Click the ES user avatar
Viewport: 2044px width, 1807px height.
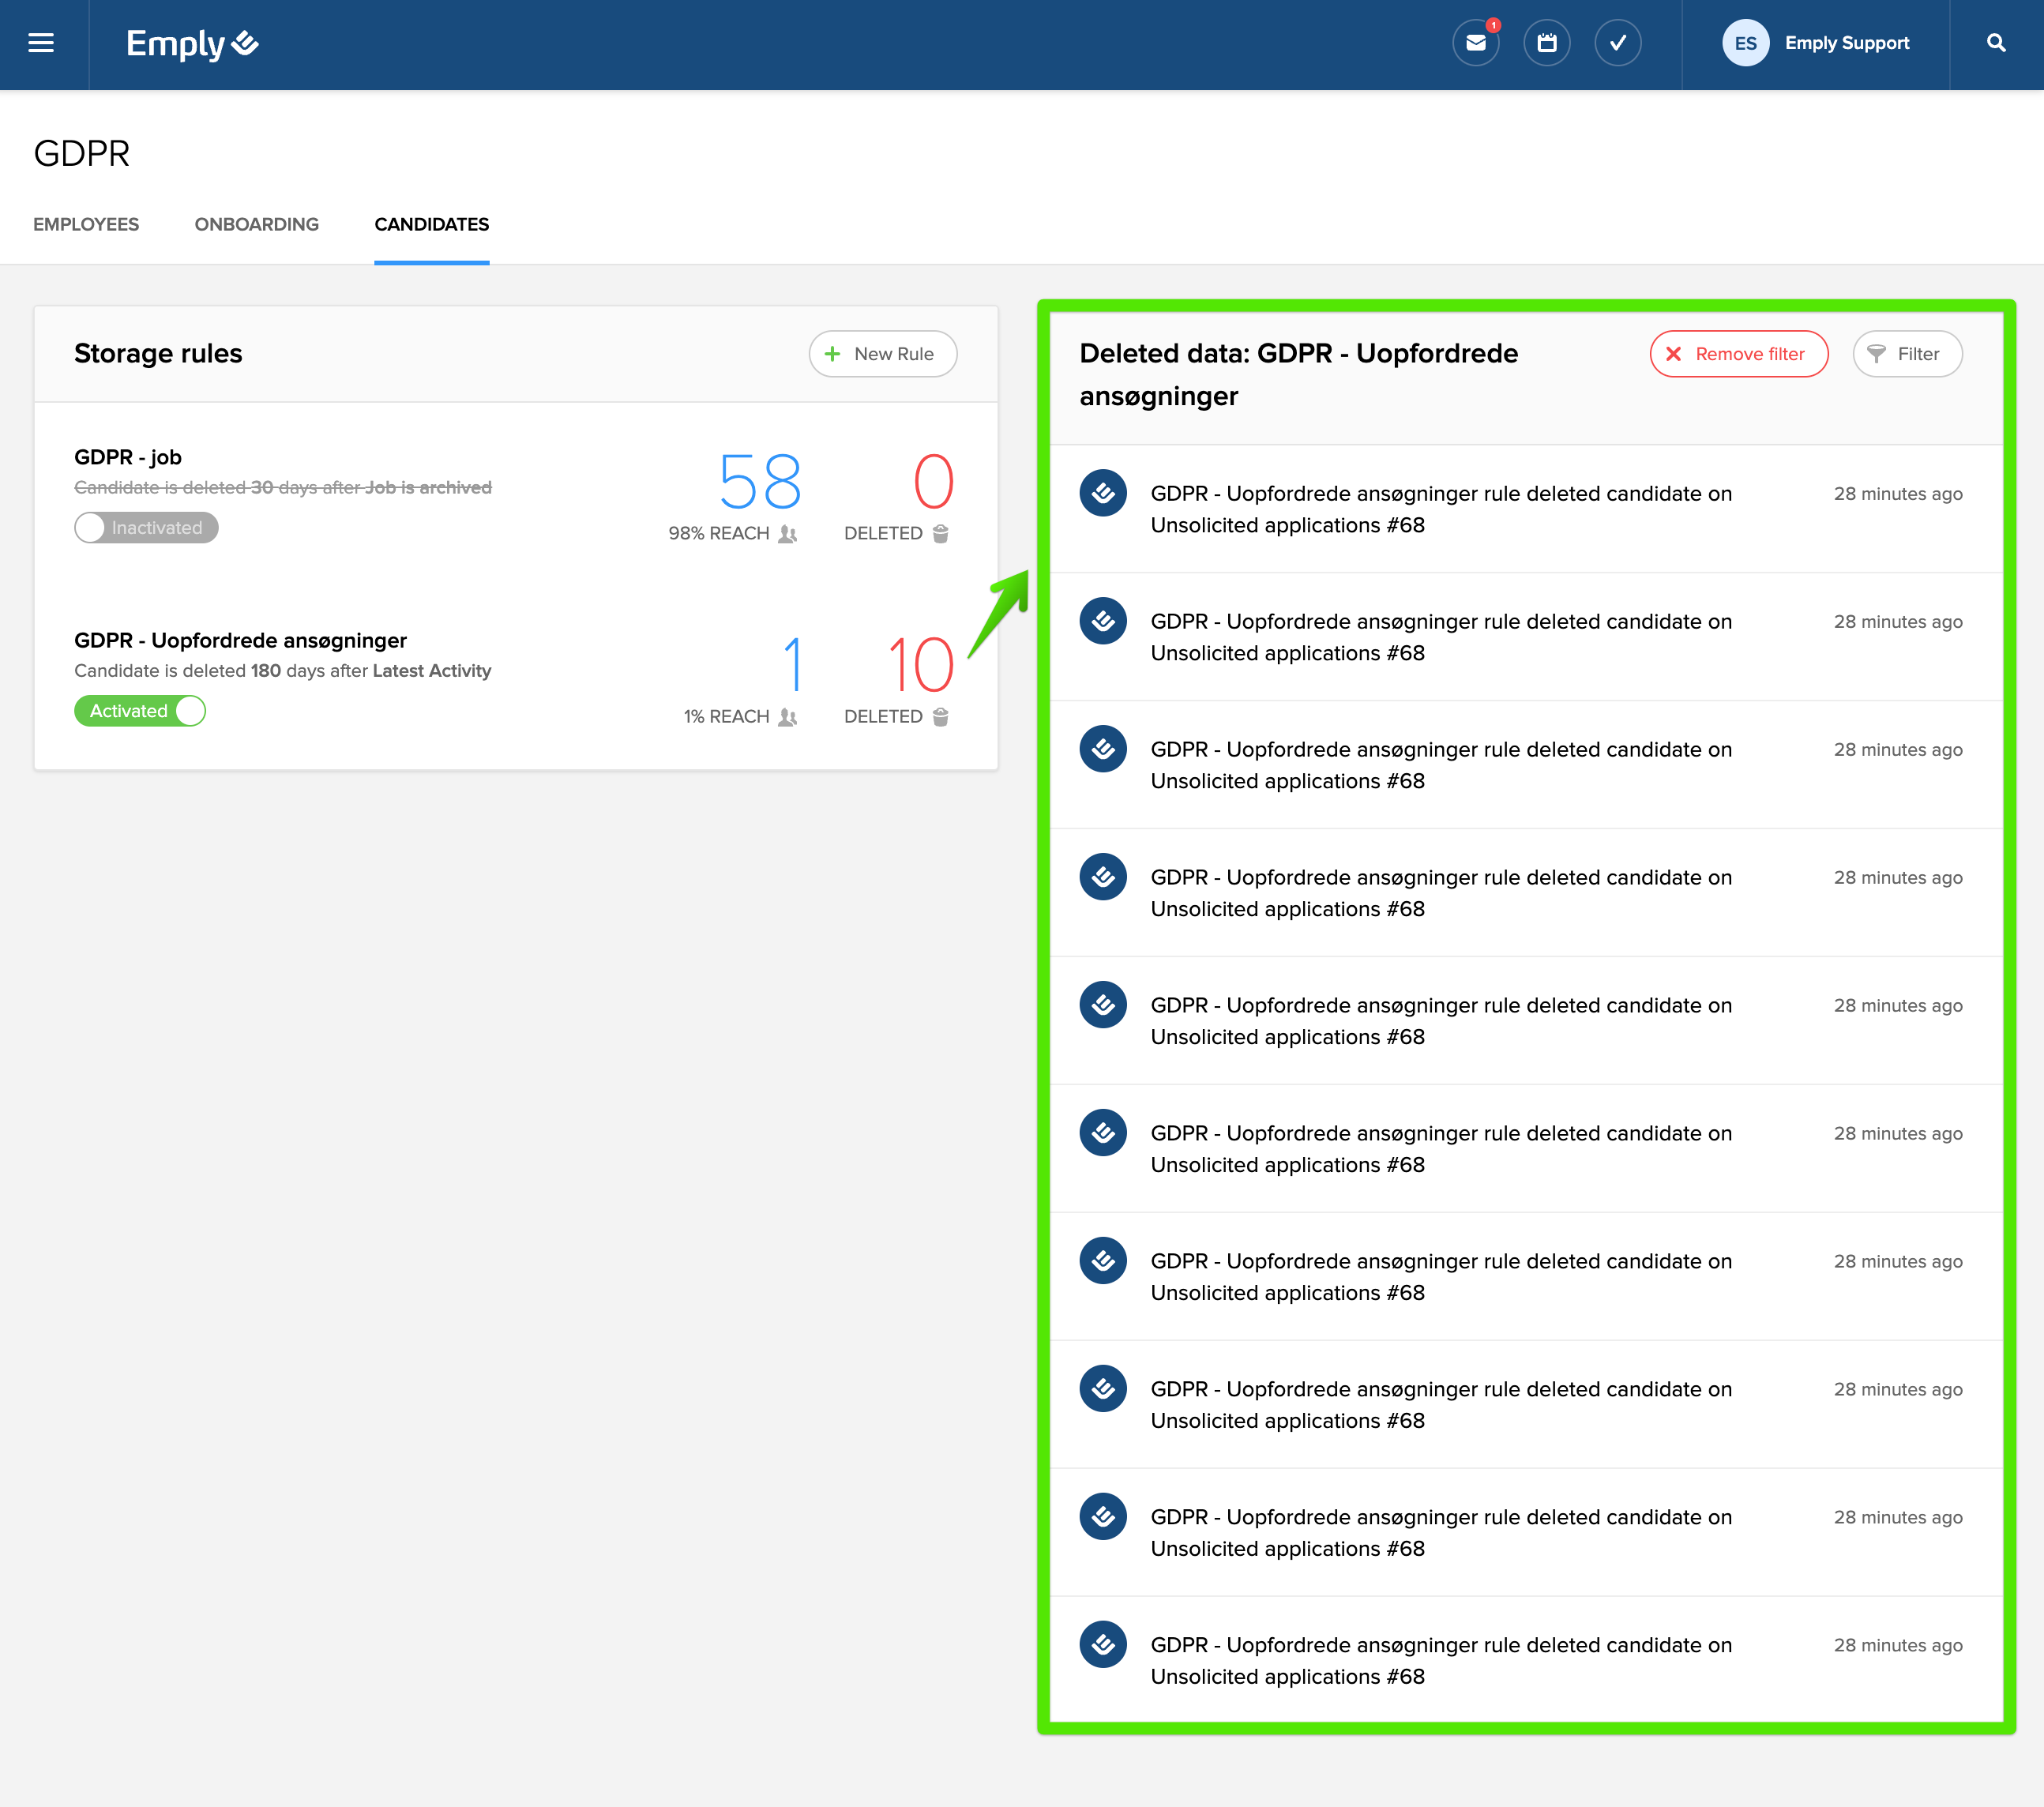(1745, 43)
